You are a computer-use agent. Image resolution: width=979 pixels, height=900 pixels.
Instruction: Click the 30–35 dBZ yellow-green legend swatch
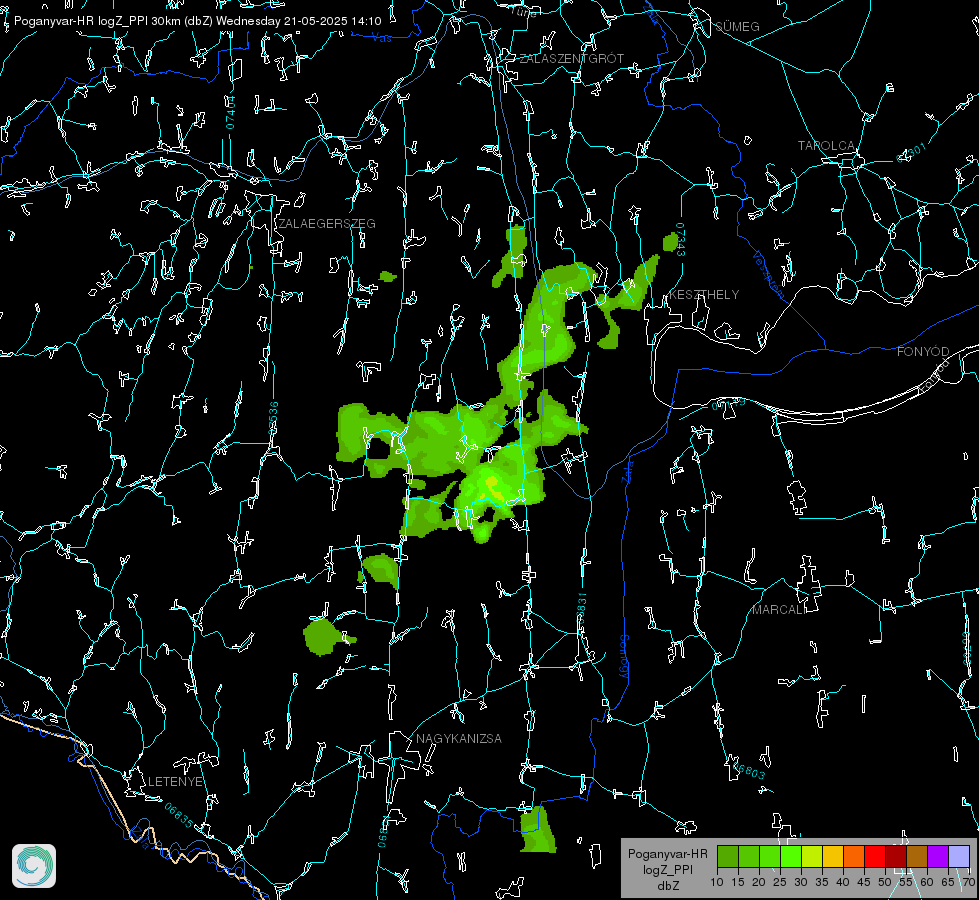(x=812, y=856)
